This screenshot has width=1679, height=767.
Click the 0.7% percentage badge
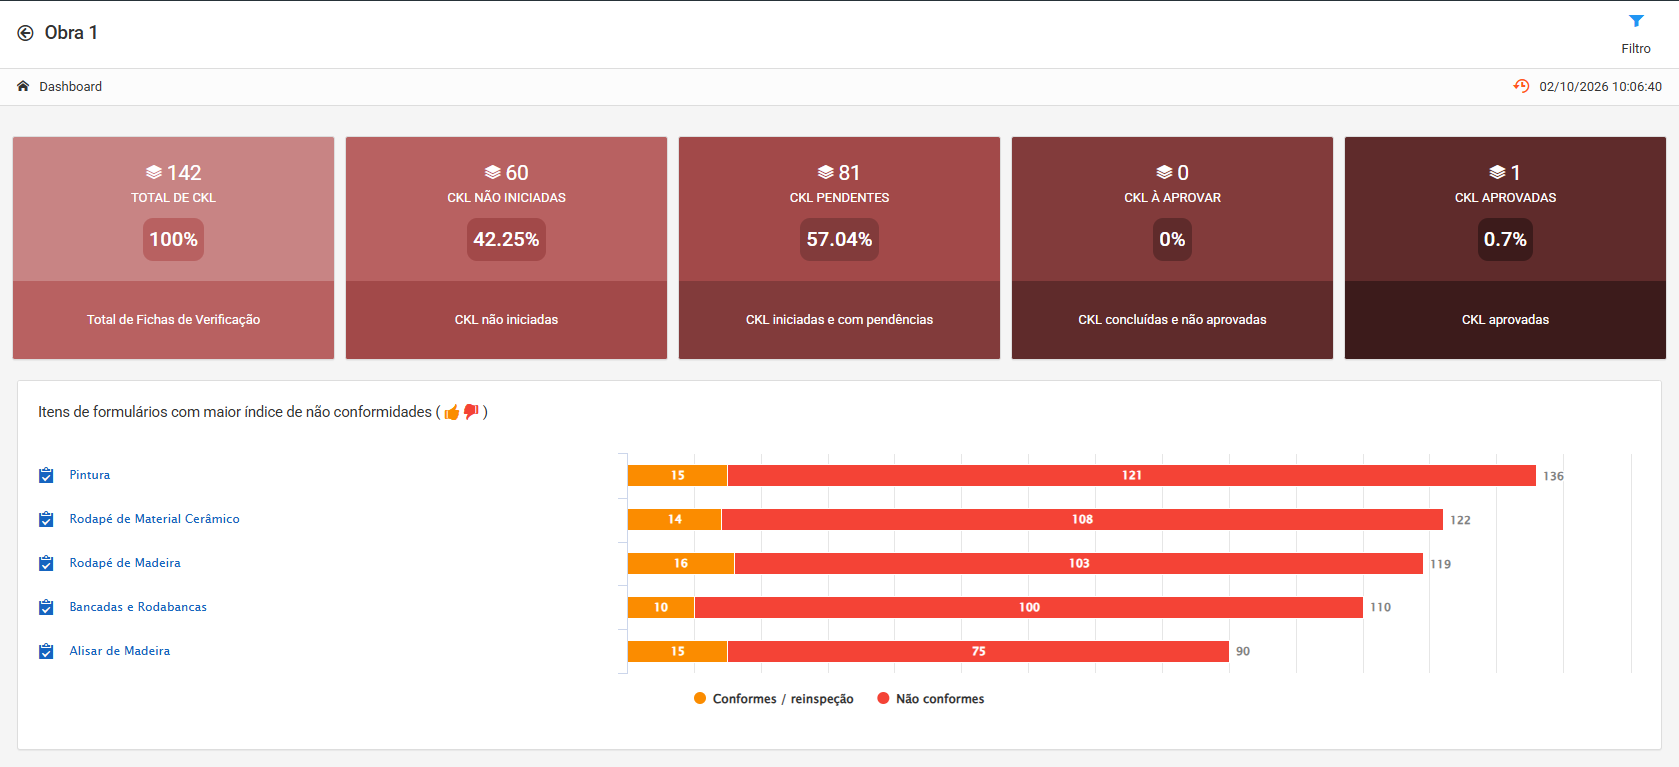click(x=1505, y=239)
